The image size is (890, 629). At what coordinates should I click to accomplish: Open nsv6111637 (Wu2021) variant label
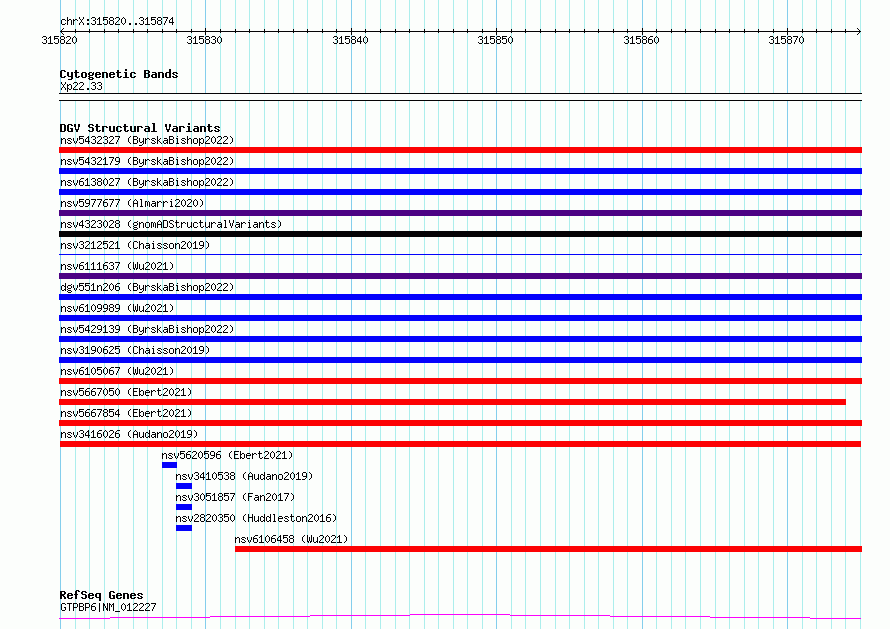point(117,266)
